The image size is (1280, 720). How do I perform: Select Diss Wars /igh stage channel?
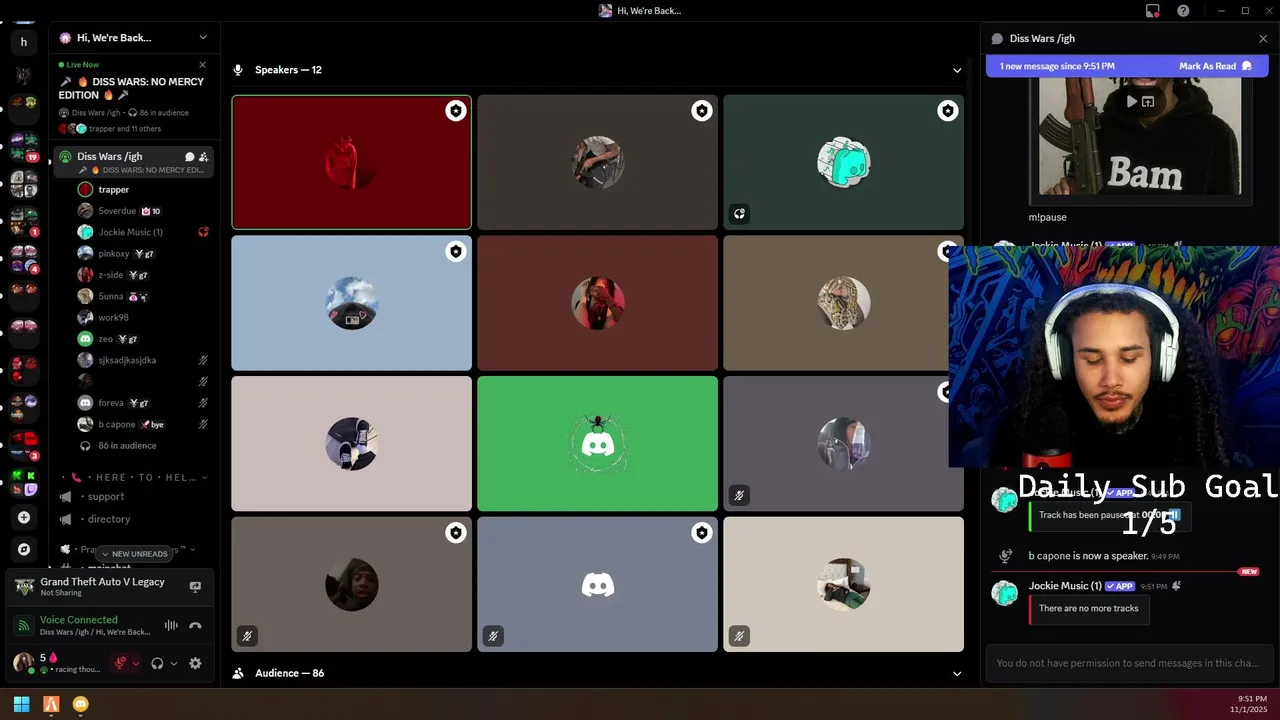pyautogui.click(x=134, y=162)
